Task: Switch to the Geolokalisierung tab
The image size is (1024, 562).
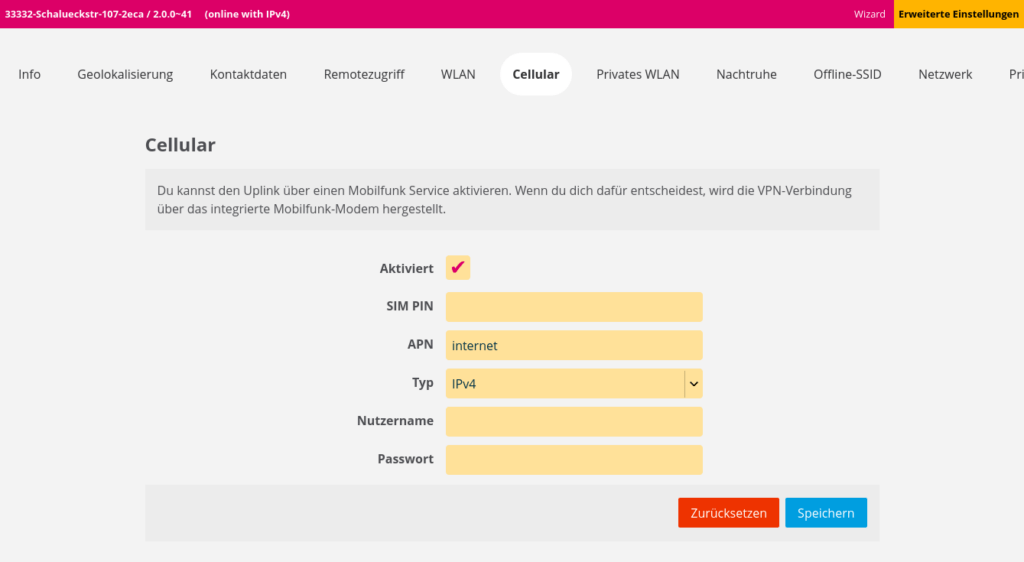Action: pos(125,74)
